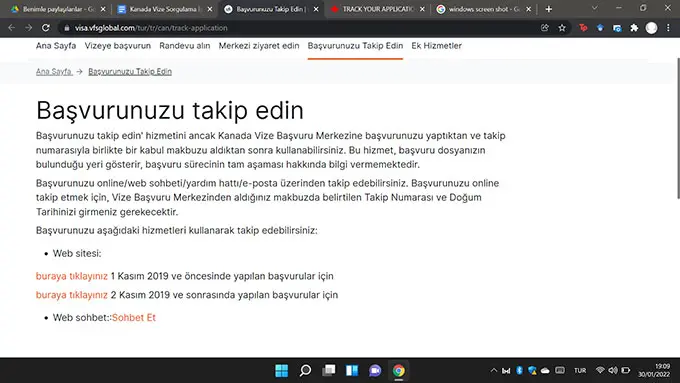Click buraya tıklayınız for 2 Kasım 2019 sonrası
680x383 pixels.
72,295
